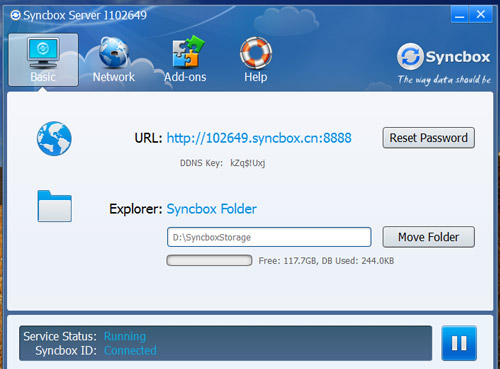The width and height of the screenshot is (500, 369).
Task: Open the Basic tab
Action: tap(43, 60)
